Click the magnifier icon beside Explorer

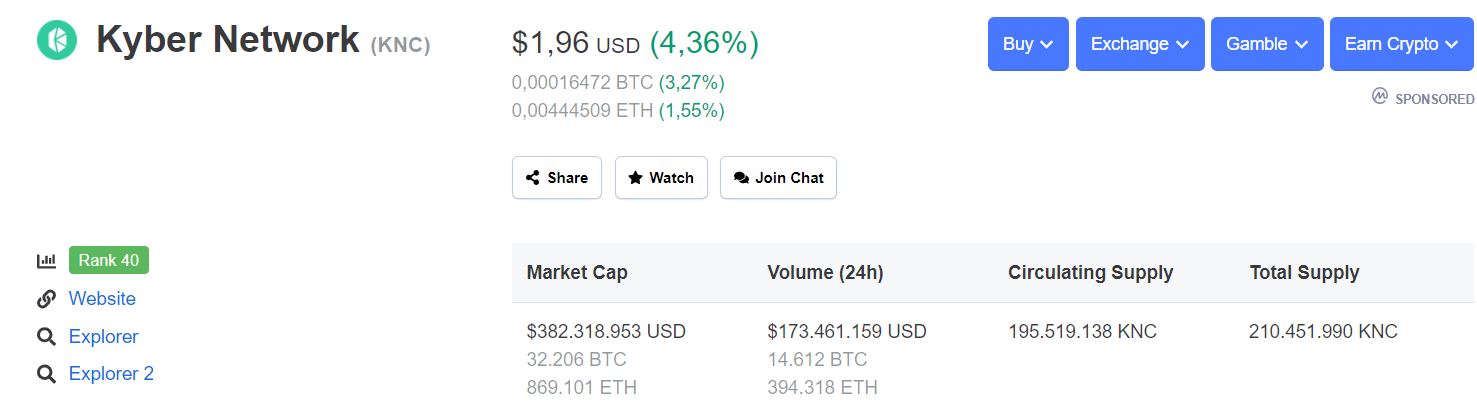(46, 337)
